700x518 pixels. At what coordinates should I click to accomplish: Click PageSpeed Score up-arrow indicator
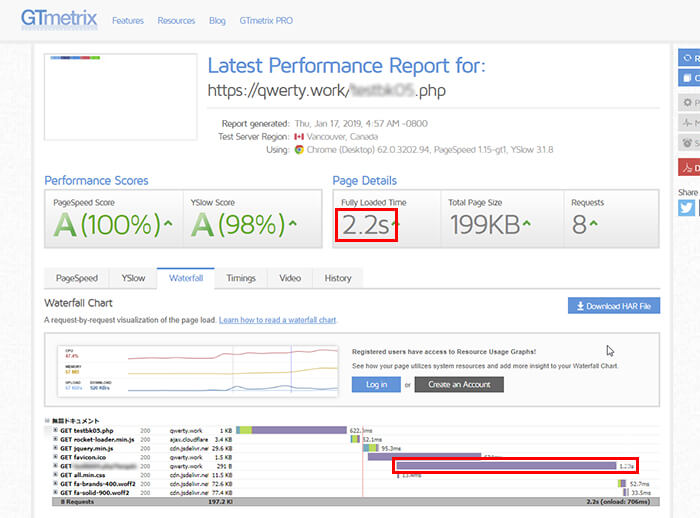point(168,222)
